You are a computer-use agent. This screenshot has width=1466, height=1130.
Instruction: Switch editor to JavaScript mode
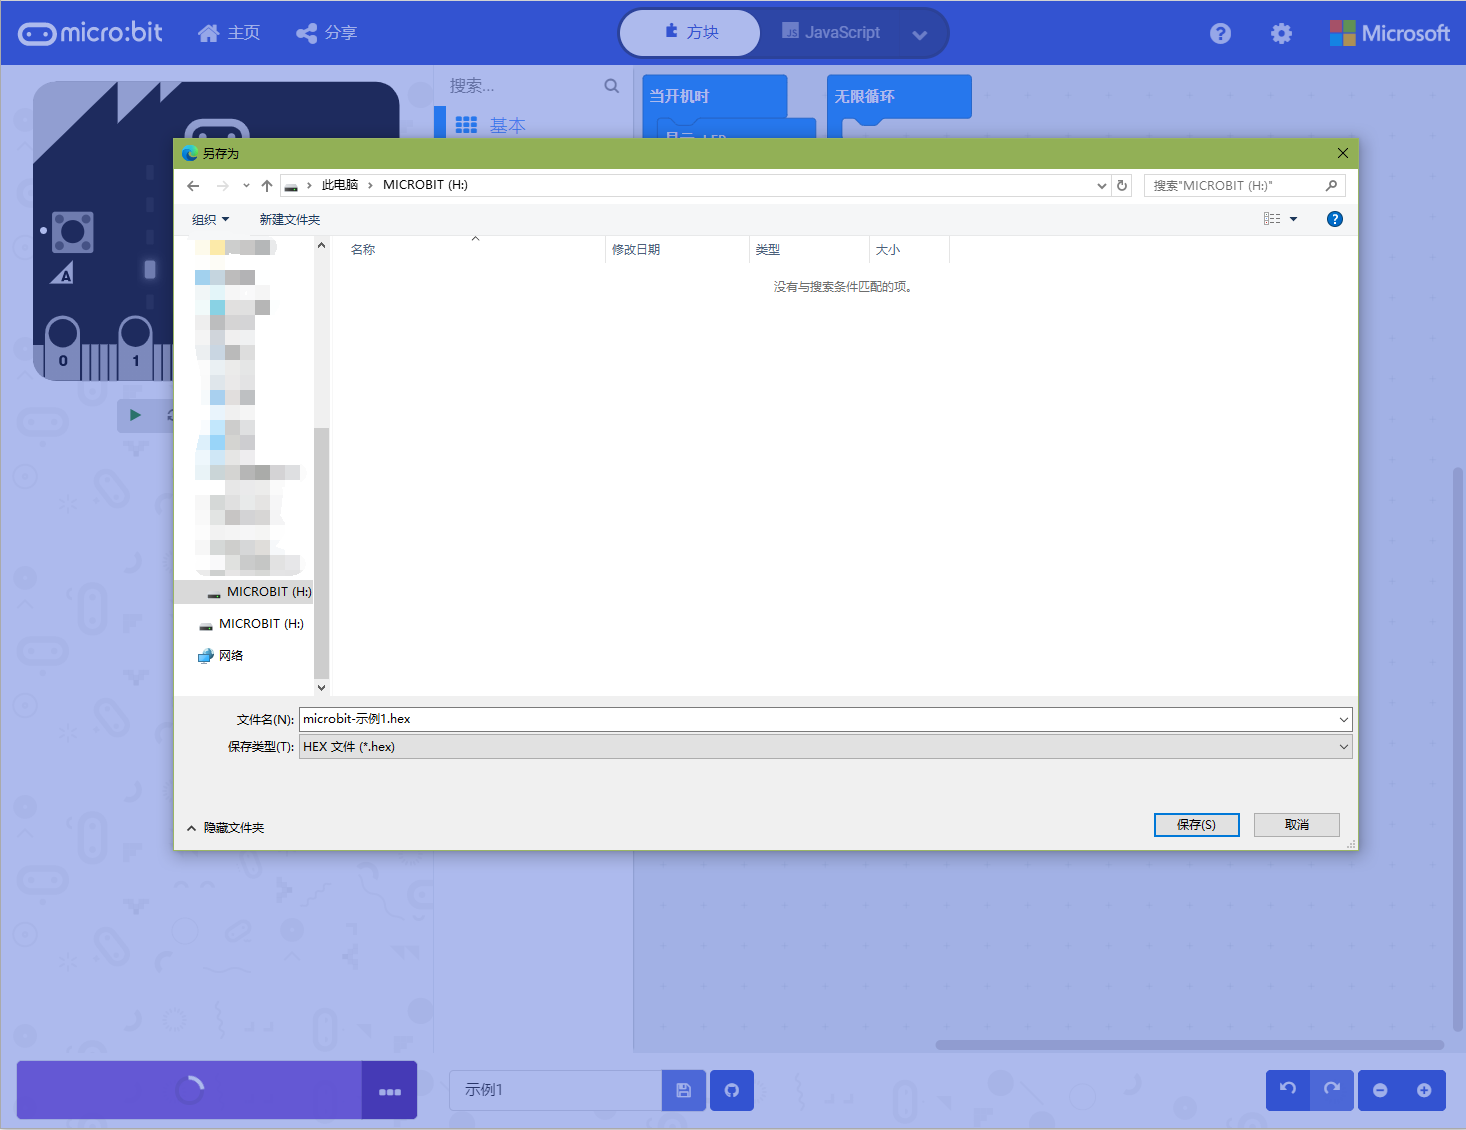point(832,33)
